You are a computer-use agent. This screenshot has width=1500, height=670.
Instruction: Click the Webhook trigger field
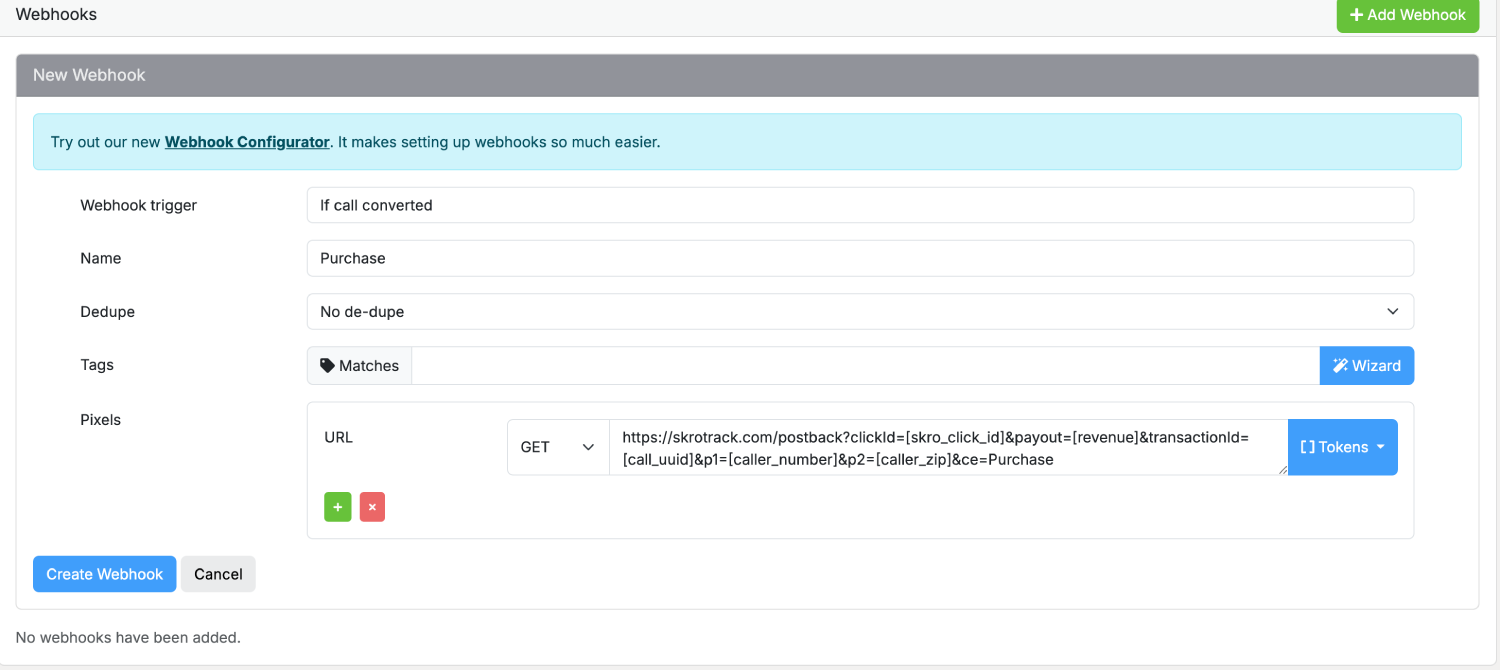coord(860,205)
